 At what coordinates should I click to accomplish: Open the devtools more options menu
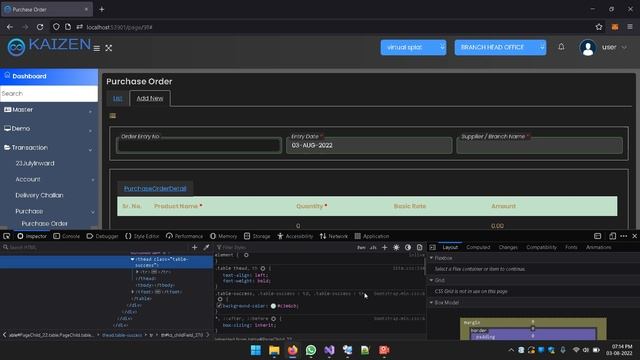[x=624, y=236]
